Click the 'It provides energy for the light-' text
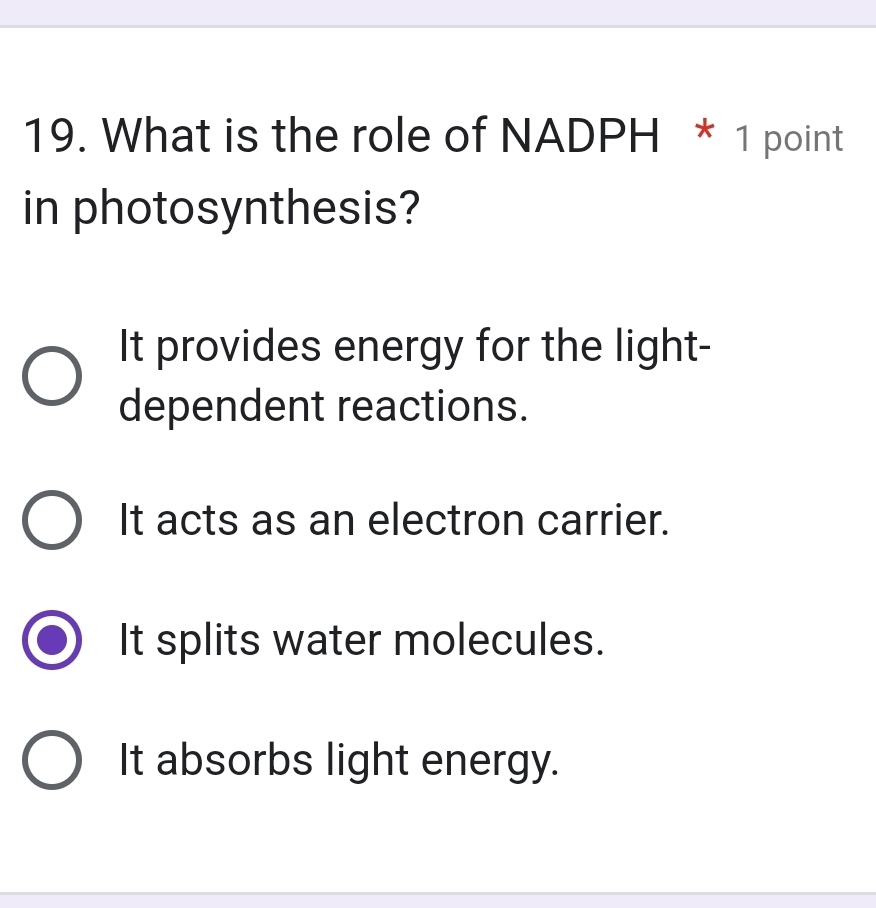The image size is (876, 908). point(415,347)
